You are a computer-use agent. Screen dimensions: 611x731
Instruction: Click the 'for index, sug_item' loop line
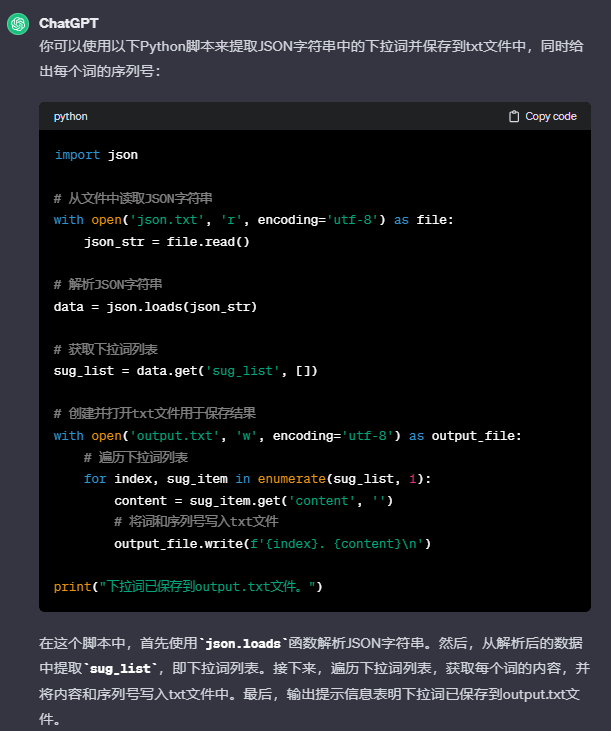coord(257,478)
